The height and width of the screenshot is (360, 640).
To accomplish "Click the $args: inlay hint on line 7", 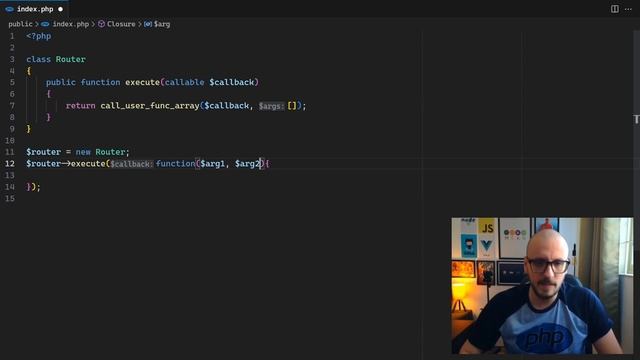I will click(x=271, y=106).
